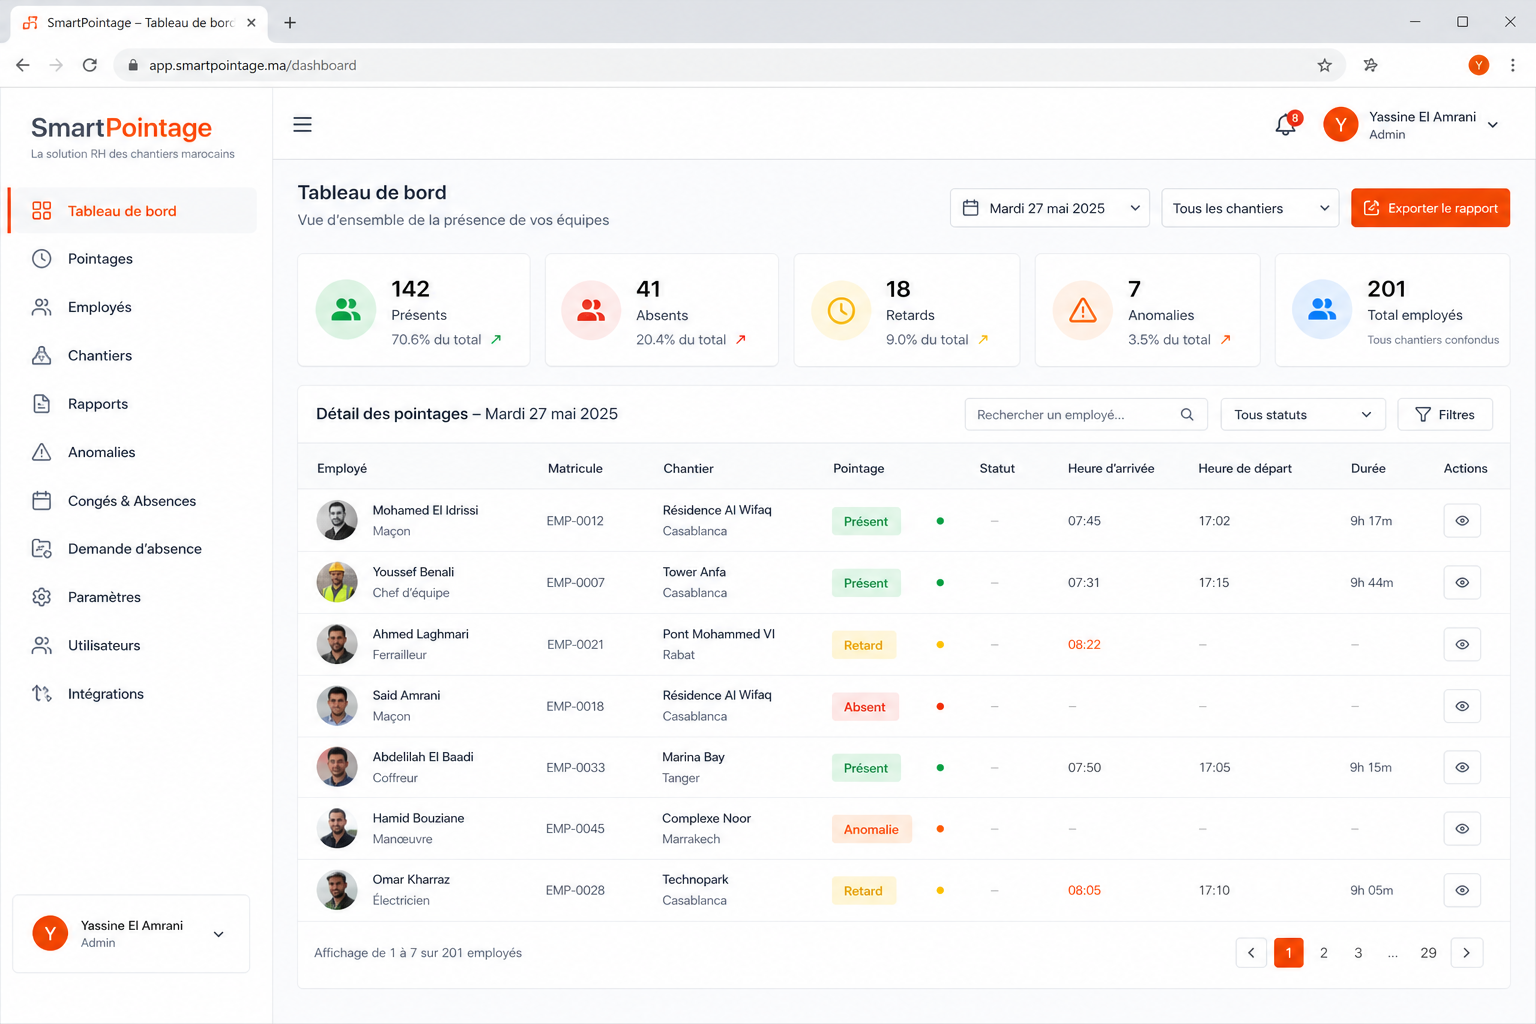Image resolution: width=1536 pixels, height=1024 pixels.
Task: Click Exporter le rapport button
Action: click(1430, 208)
